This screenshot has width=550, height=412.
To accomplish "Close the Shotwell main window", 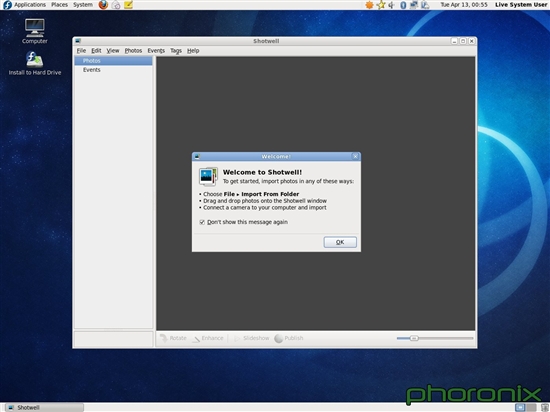I will pos(471,41).
